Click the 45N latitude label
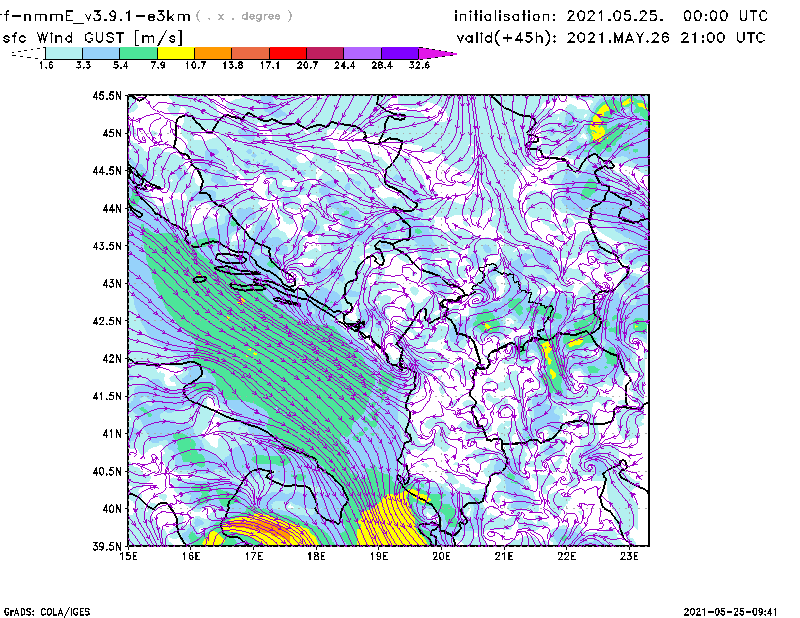The height and width of the screenshot is (618, 800). pyautogui.click(x=112, y=133)
